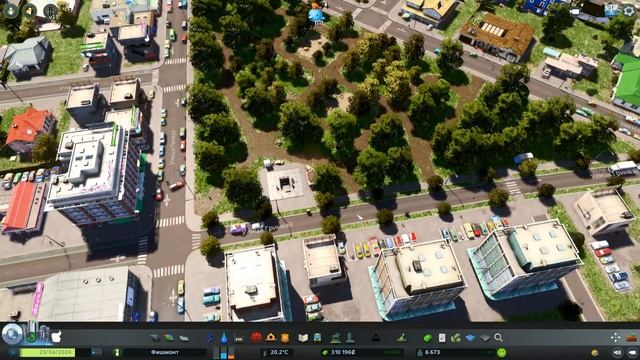
Task: Click the 310 196 money balance
Action: pyautogui.click(x=342, y=352)
